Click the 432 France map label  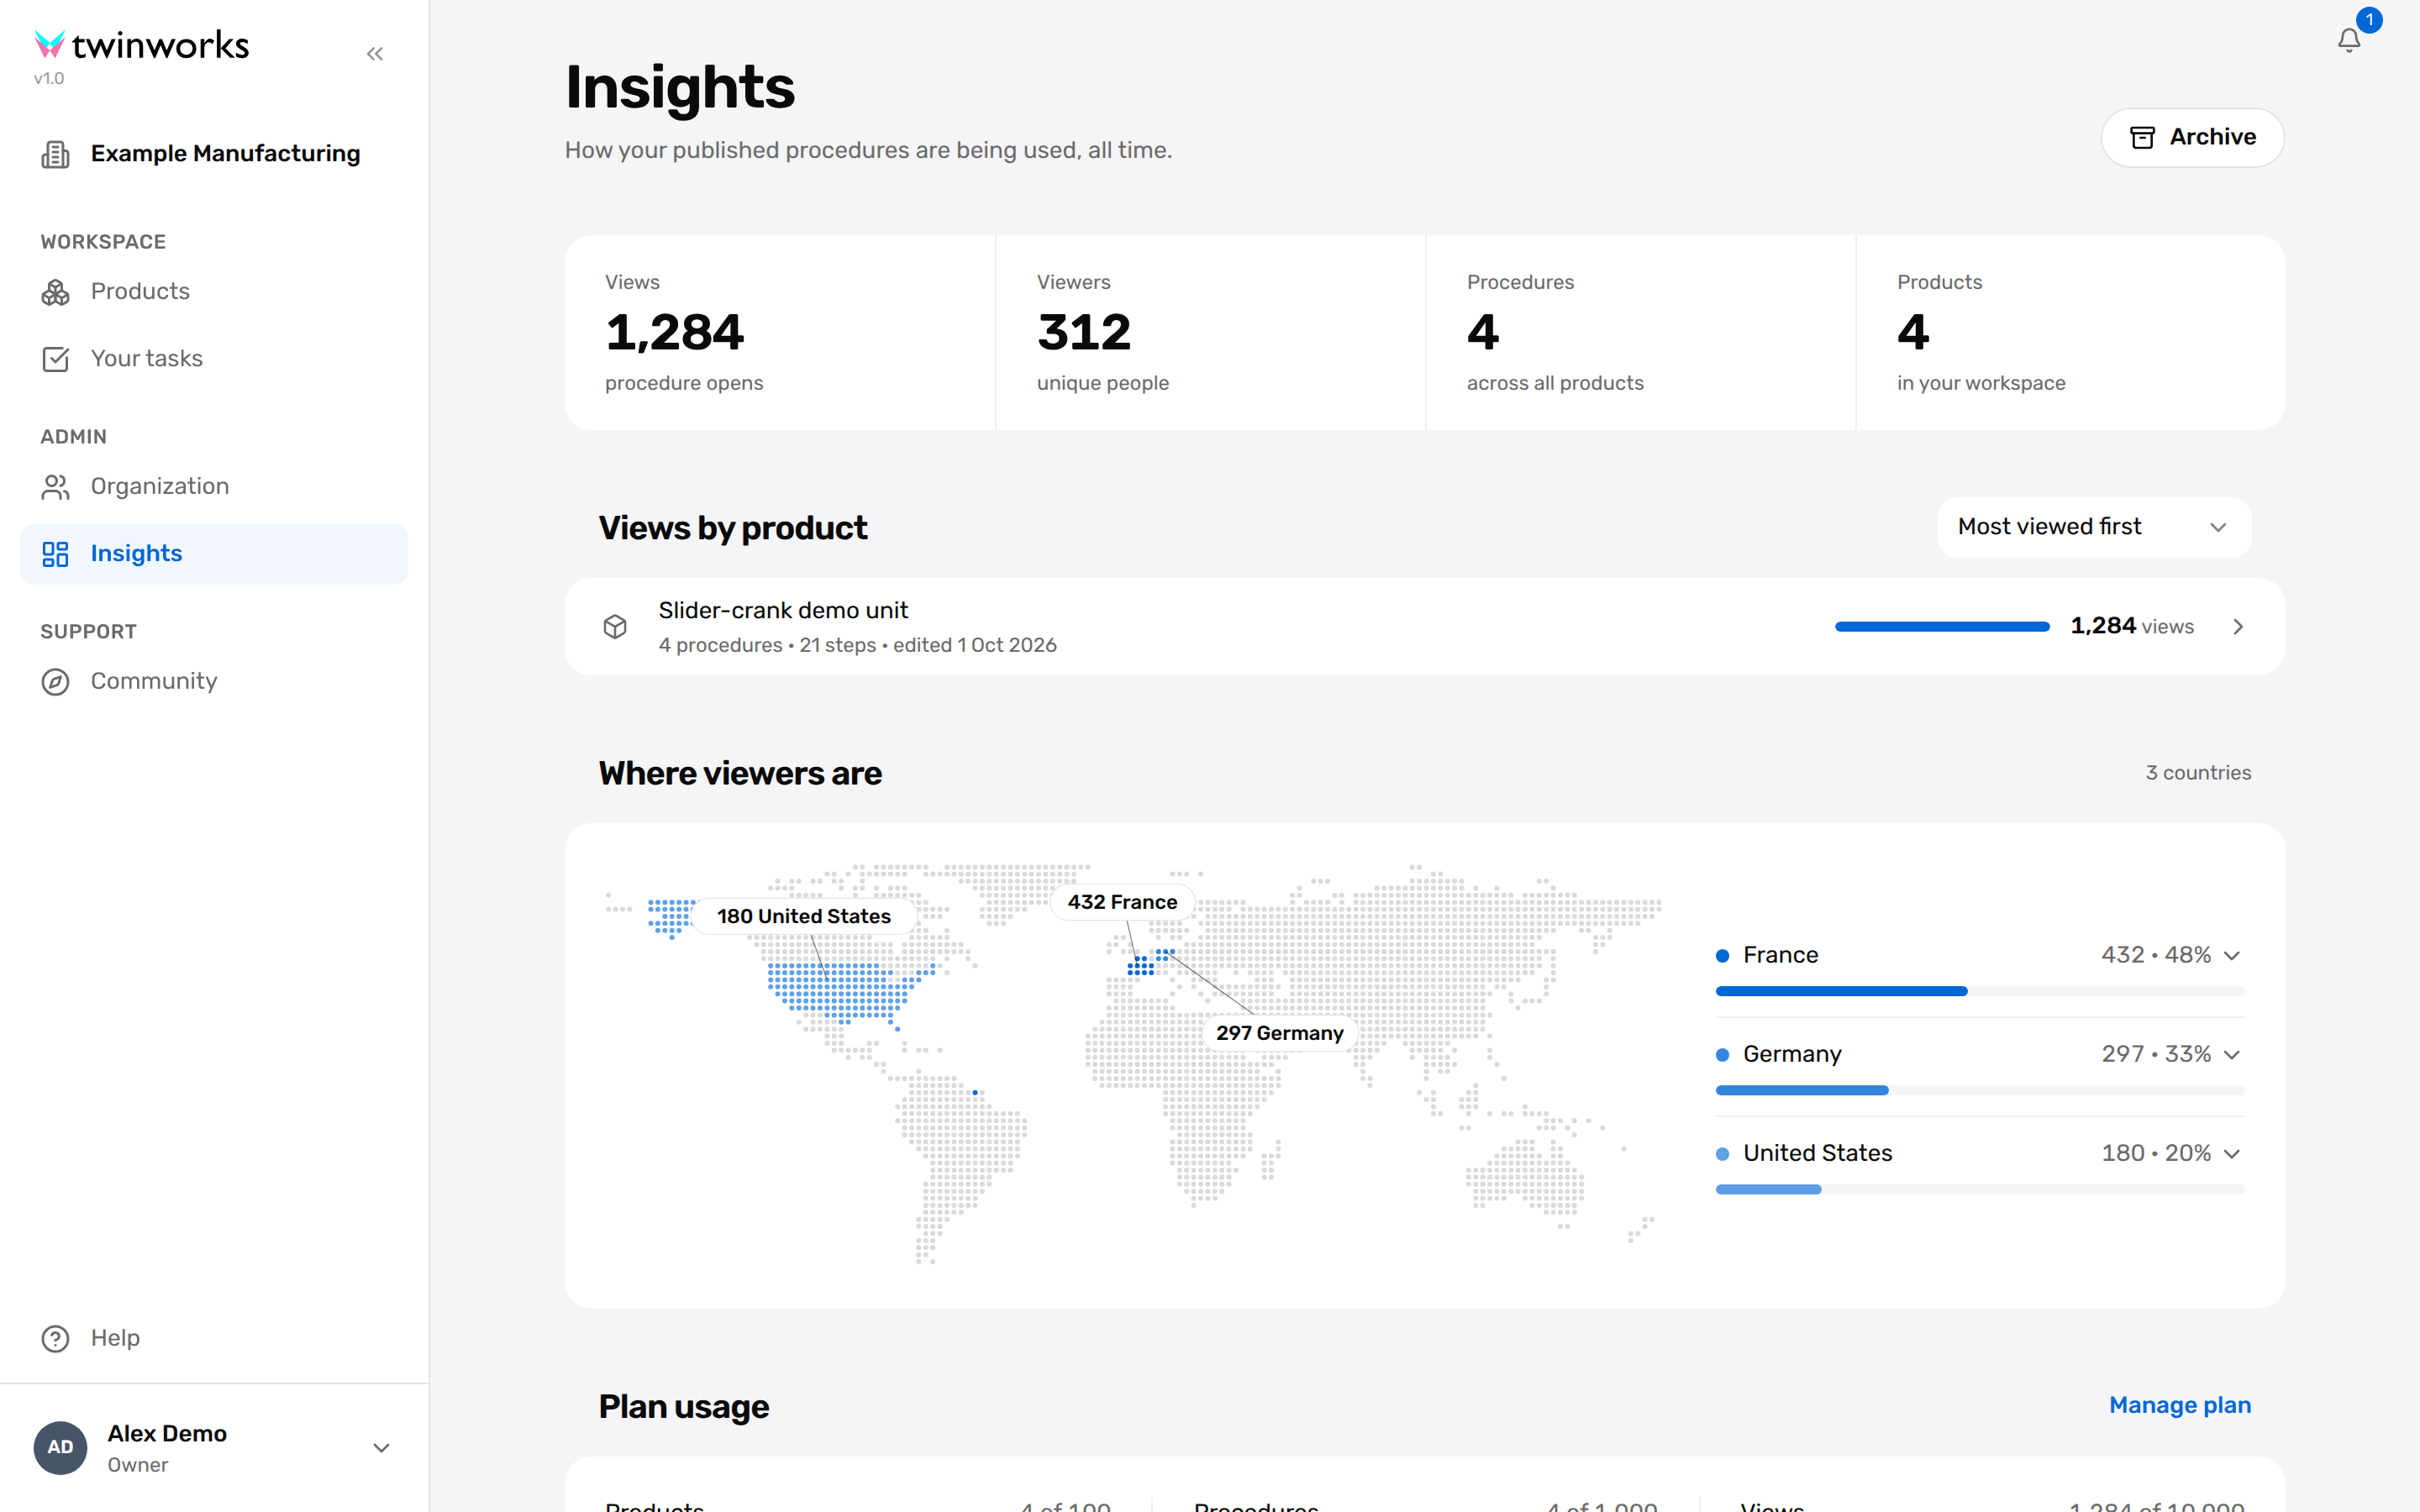tap(1122, 902)
